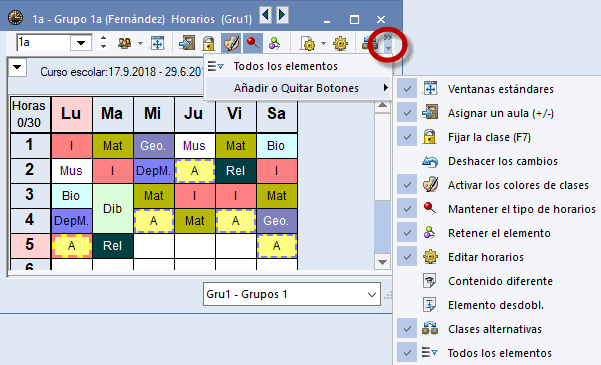
Task: Select the Lu day column header
Action: (71, 114)
